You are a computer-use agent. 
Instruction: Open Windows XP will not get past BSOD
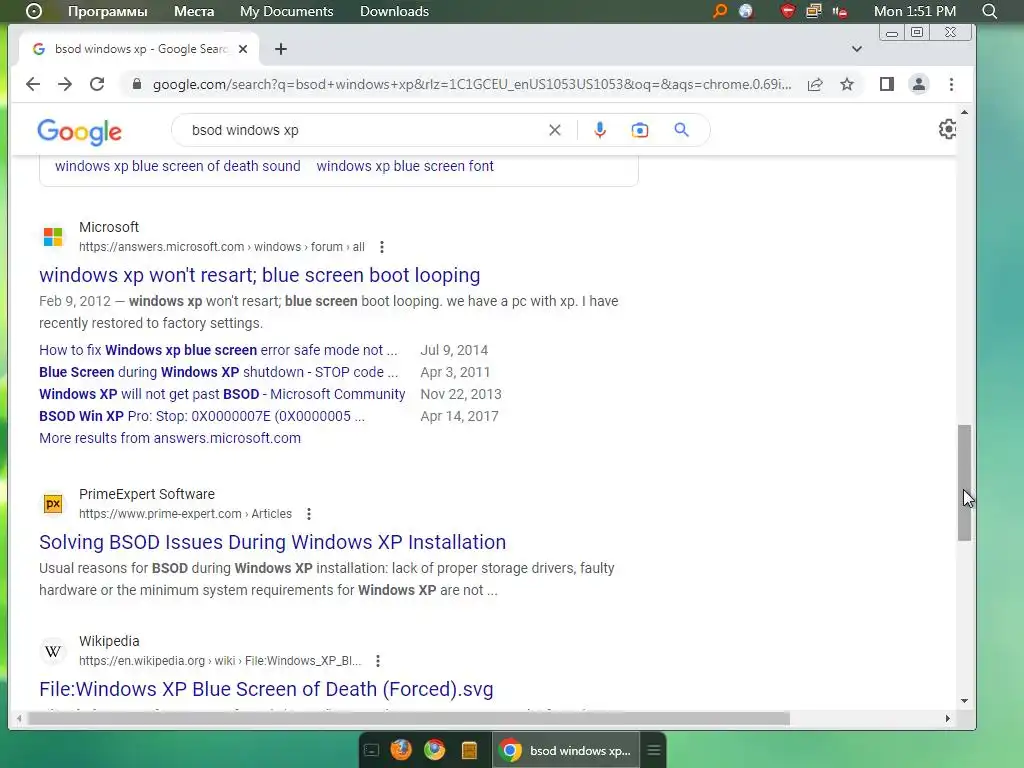(x=222, y=394)
